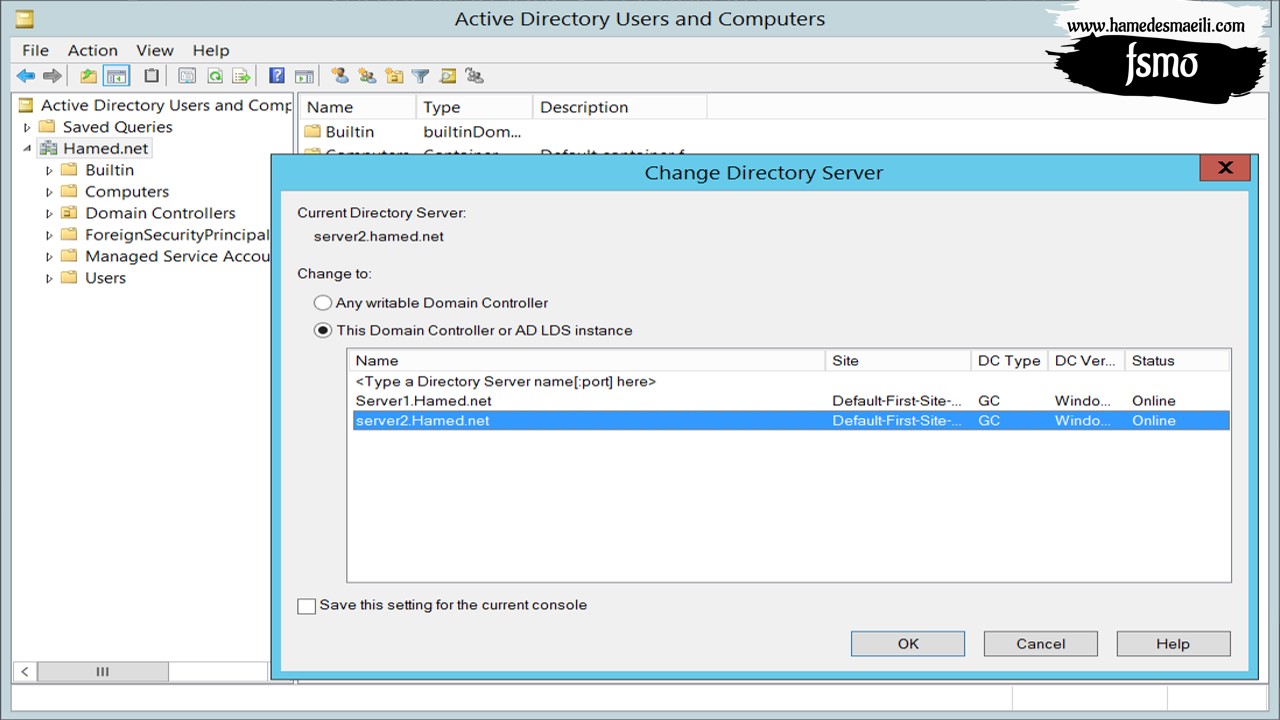Click the Filter funnel toolbar icon
The image size is (1280, 720).
[420, 76]
